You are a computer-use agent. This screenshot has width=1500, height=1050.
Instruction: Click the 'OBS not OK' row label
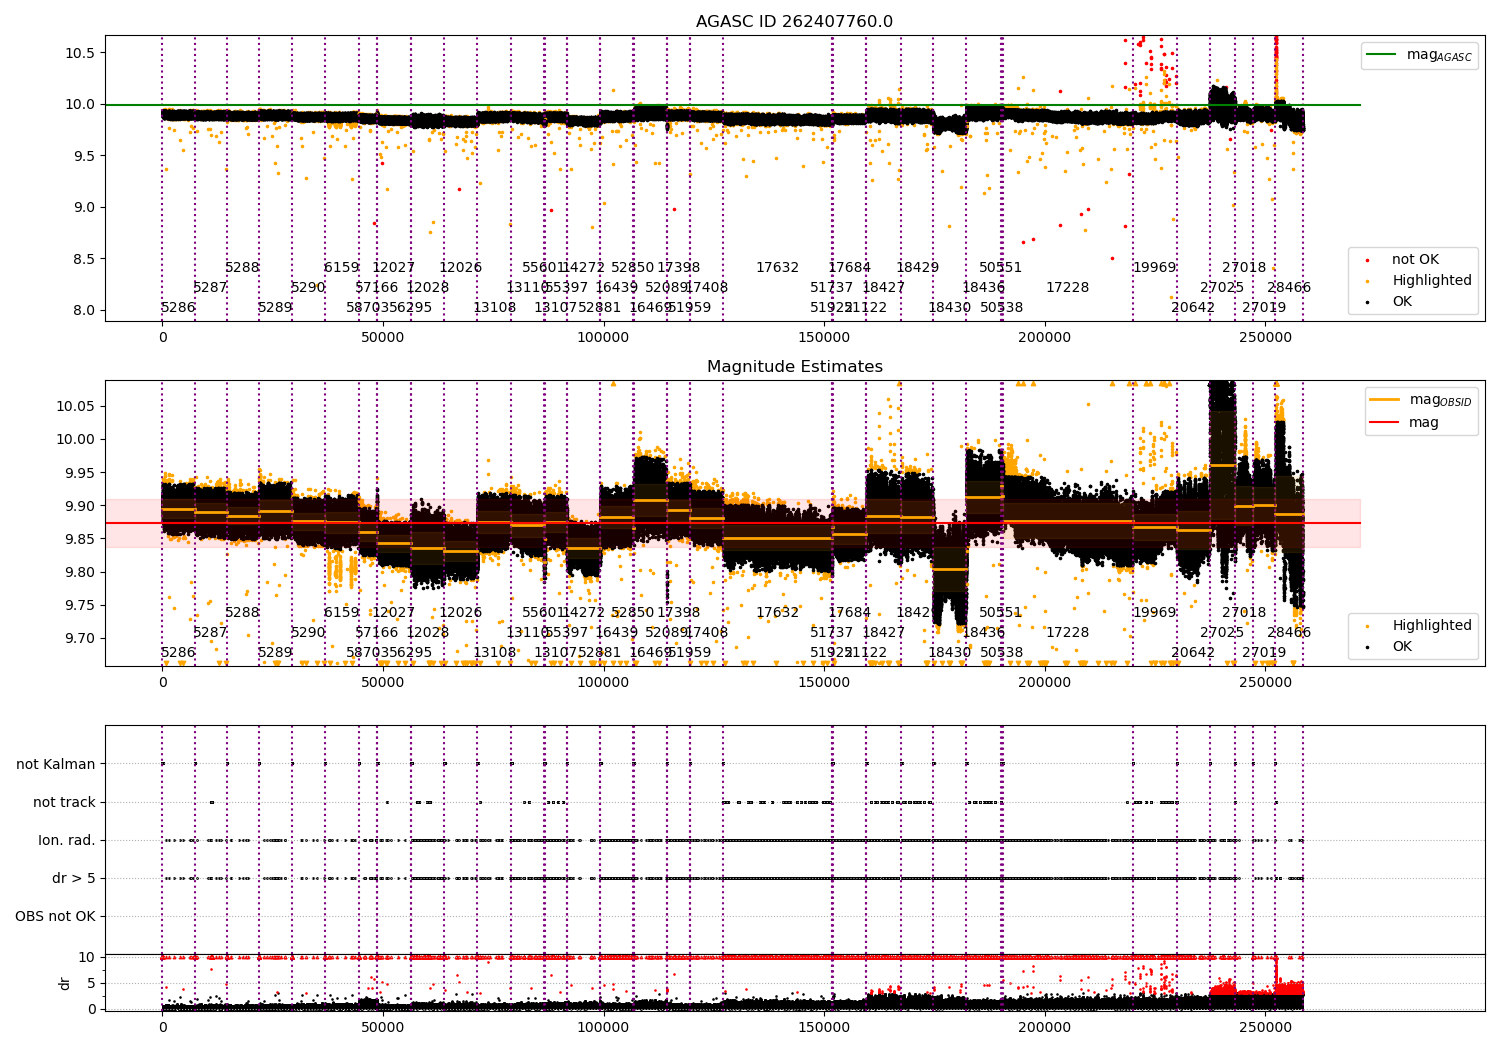[55, 916]
